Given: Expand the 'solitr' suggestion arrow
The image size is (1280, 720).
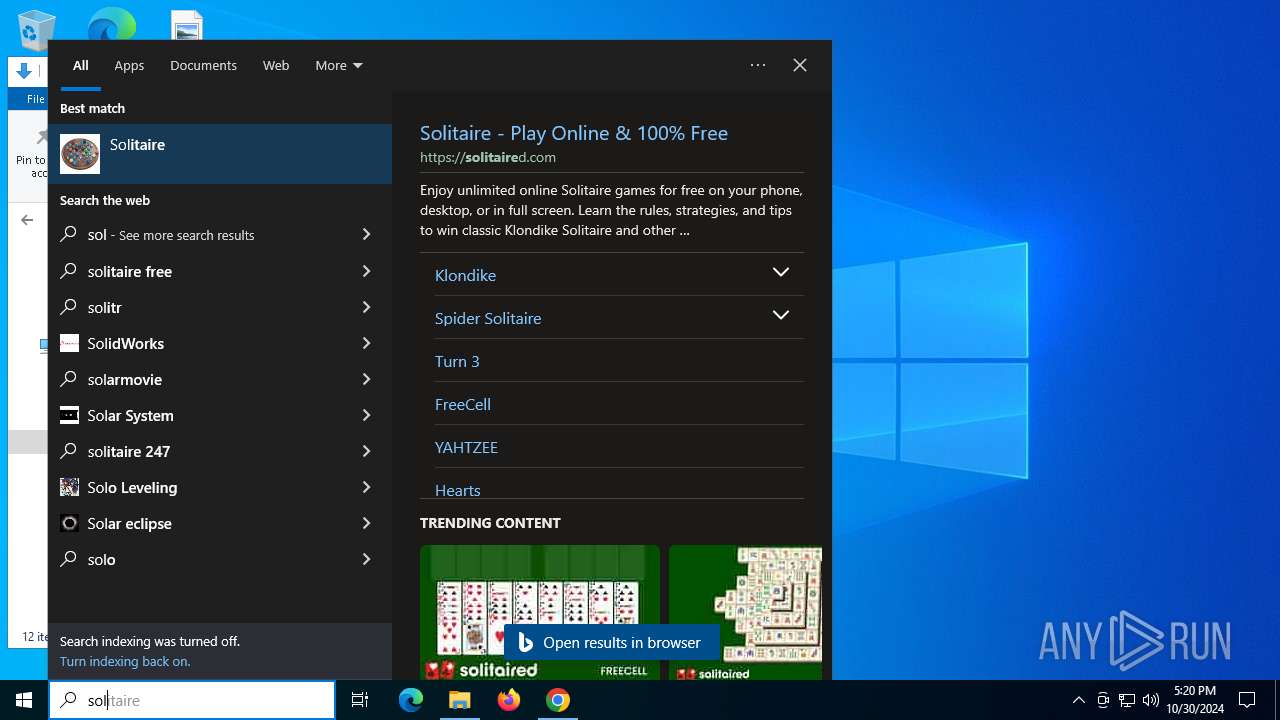Looking at the screenshot, I should 366,307.
